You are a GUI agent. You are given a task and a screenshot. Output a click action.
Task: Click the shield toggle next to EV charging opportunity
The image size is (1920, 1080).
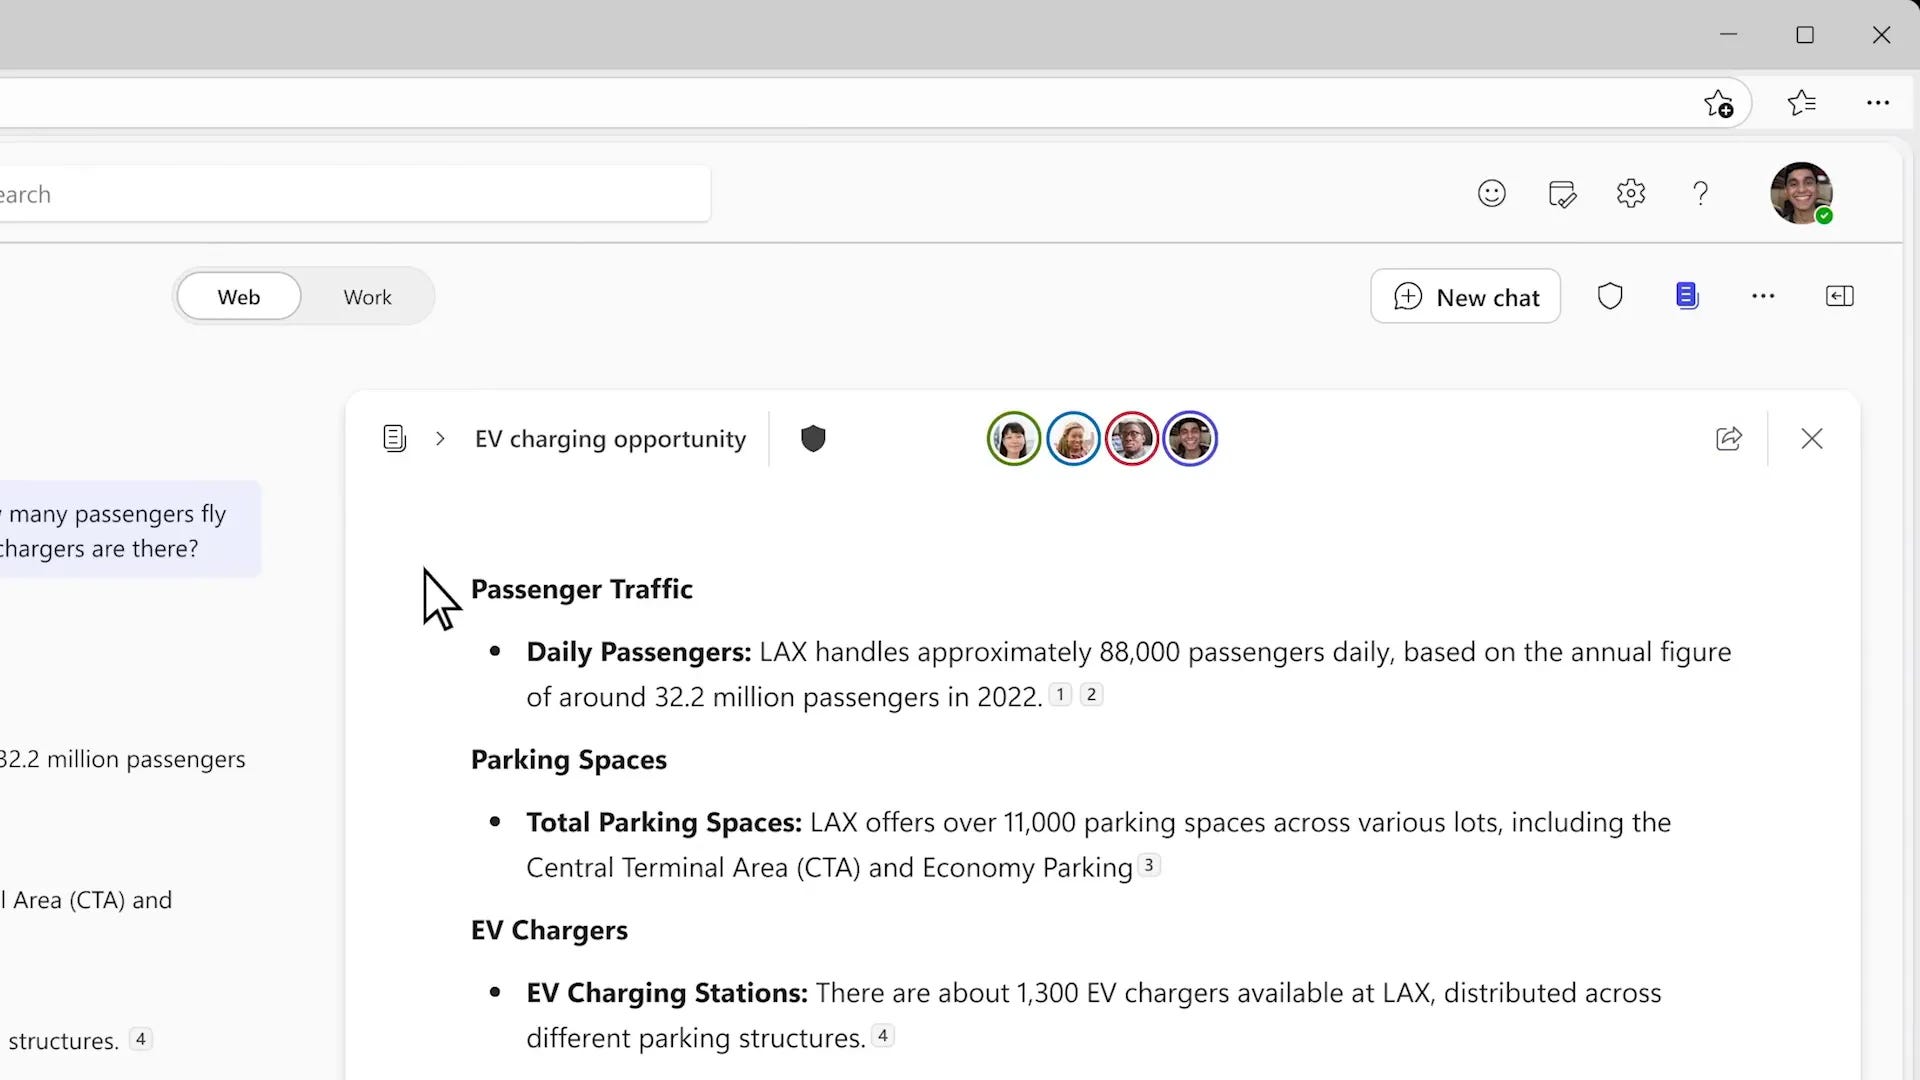pos(813,438)
